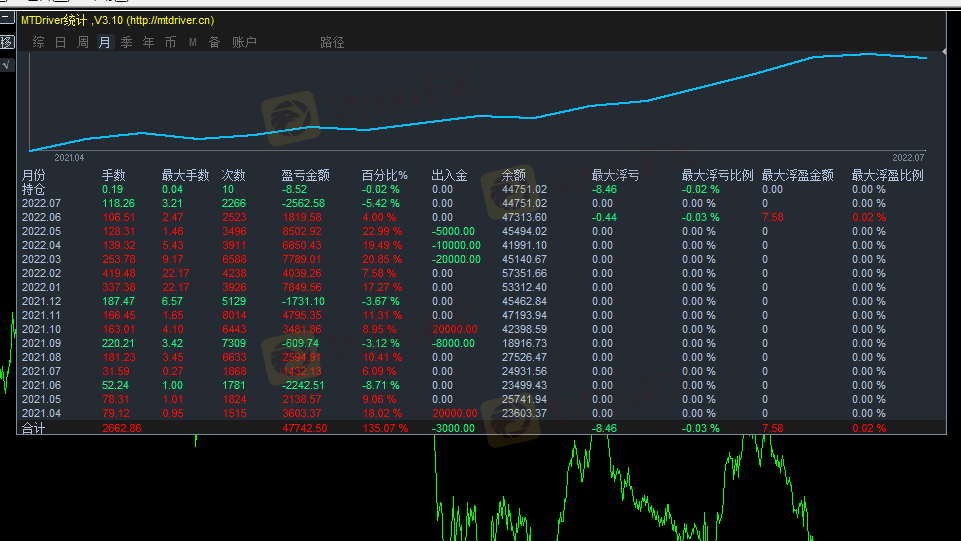Open the 年 yearly tab
The width and height of the screenshot is (961, 541).
click(148, 42)
